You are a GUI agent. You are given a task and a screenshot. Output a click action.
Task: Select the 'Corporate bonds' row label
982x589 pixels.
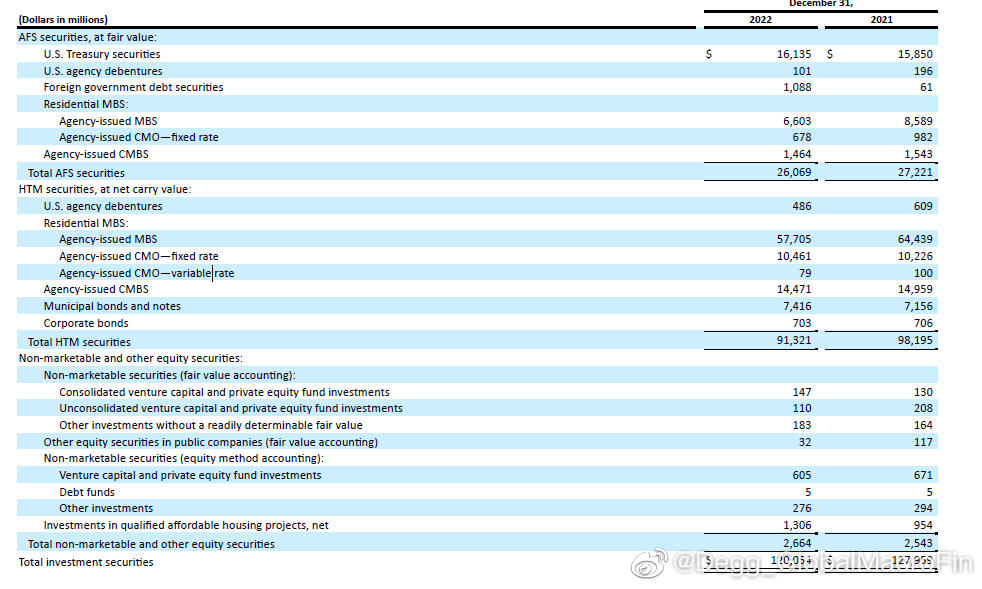click(86, 323)
